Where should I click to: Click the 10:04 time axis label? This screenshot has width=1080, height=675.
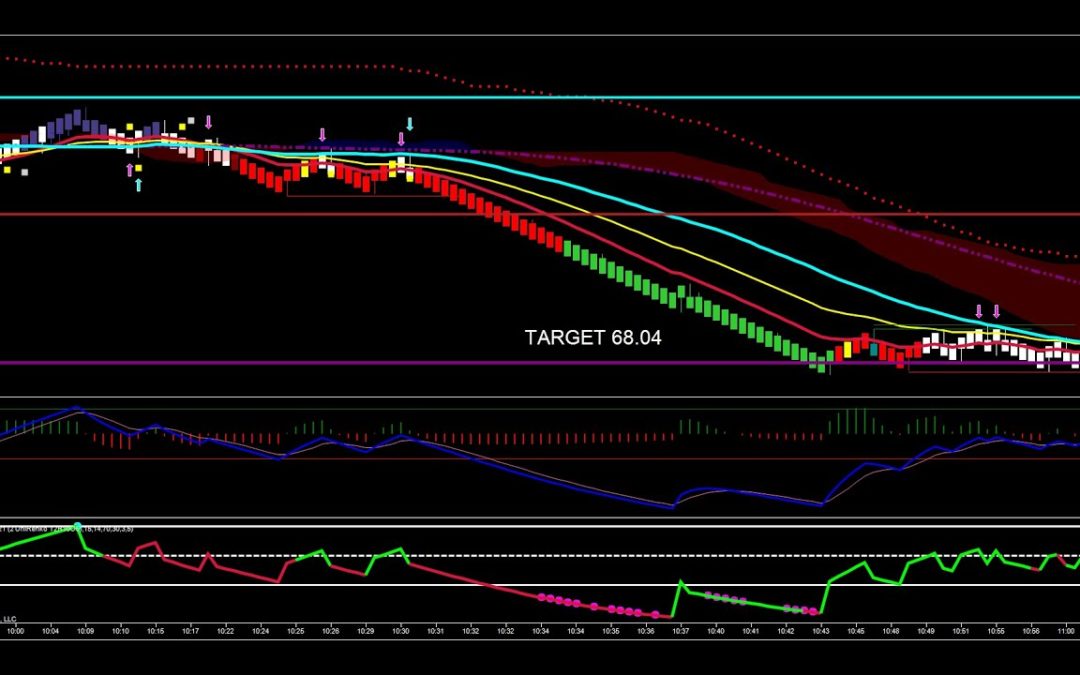(x=50, y=631)
